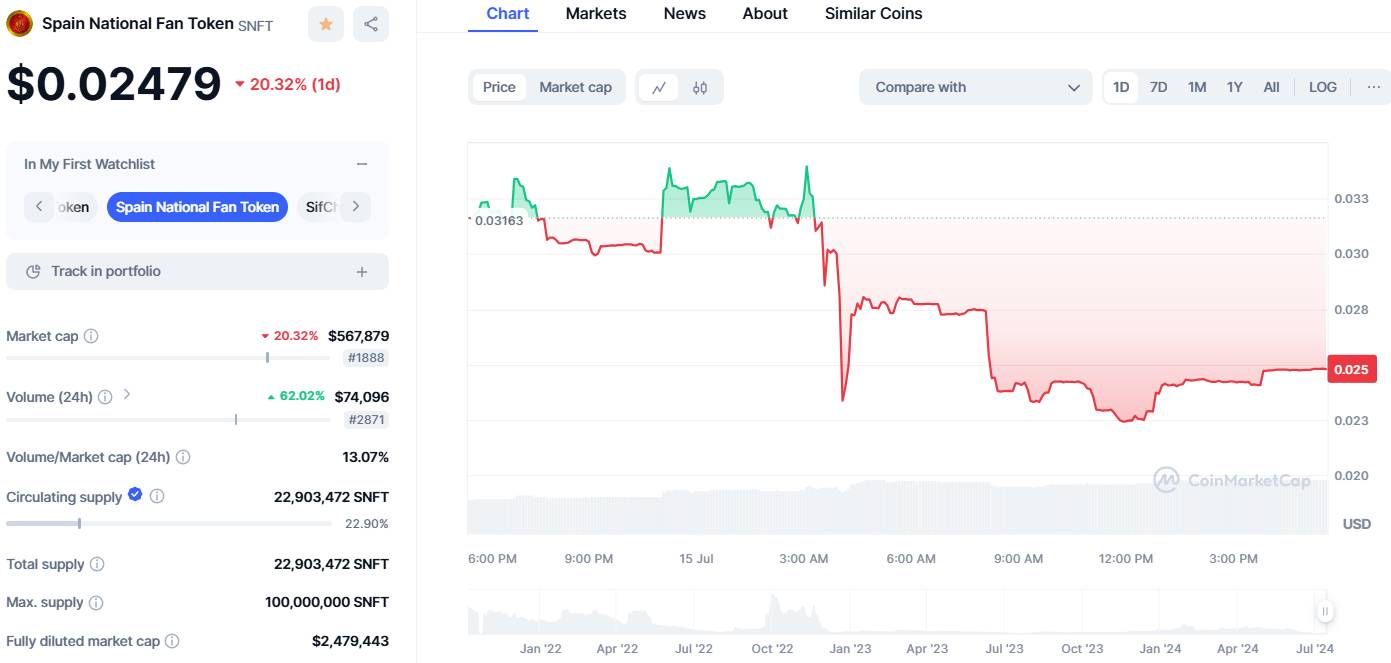
Task: Open the Markets tab
Action: click(596, 14)
